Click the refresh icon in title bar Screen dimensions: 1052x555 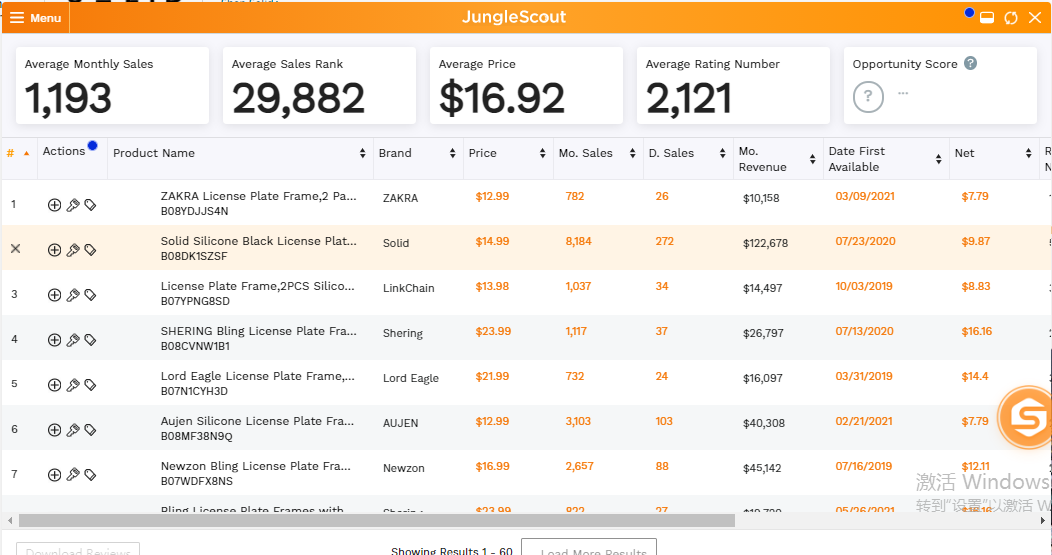point(1010,18)
